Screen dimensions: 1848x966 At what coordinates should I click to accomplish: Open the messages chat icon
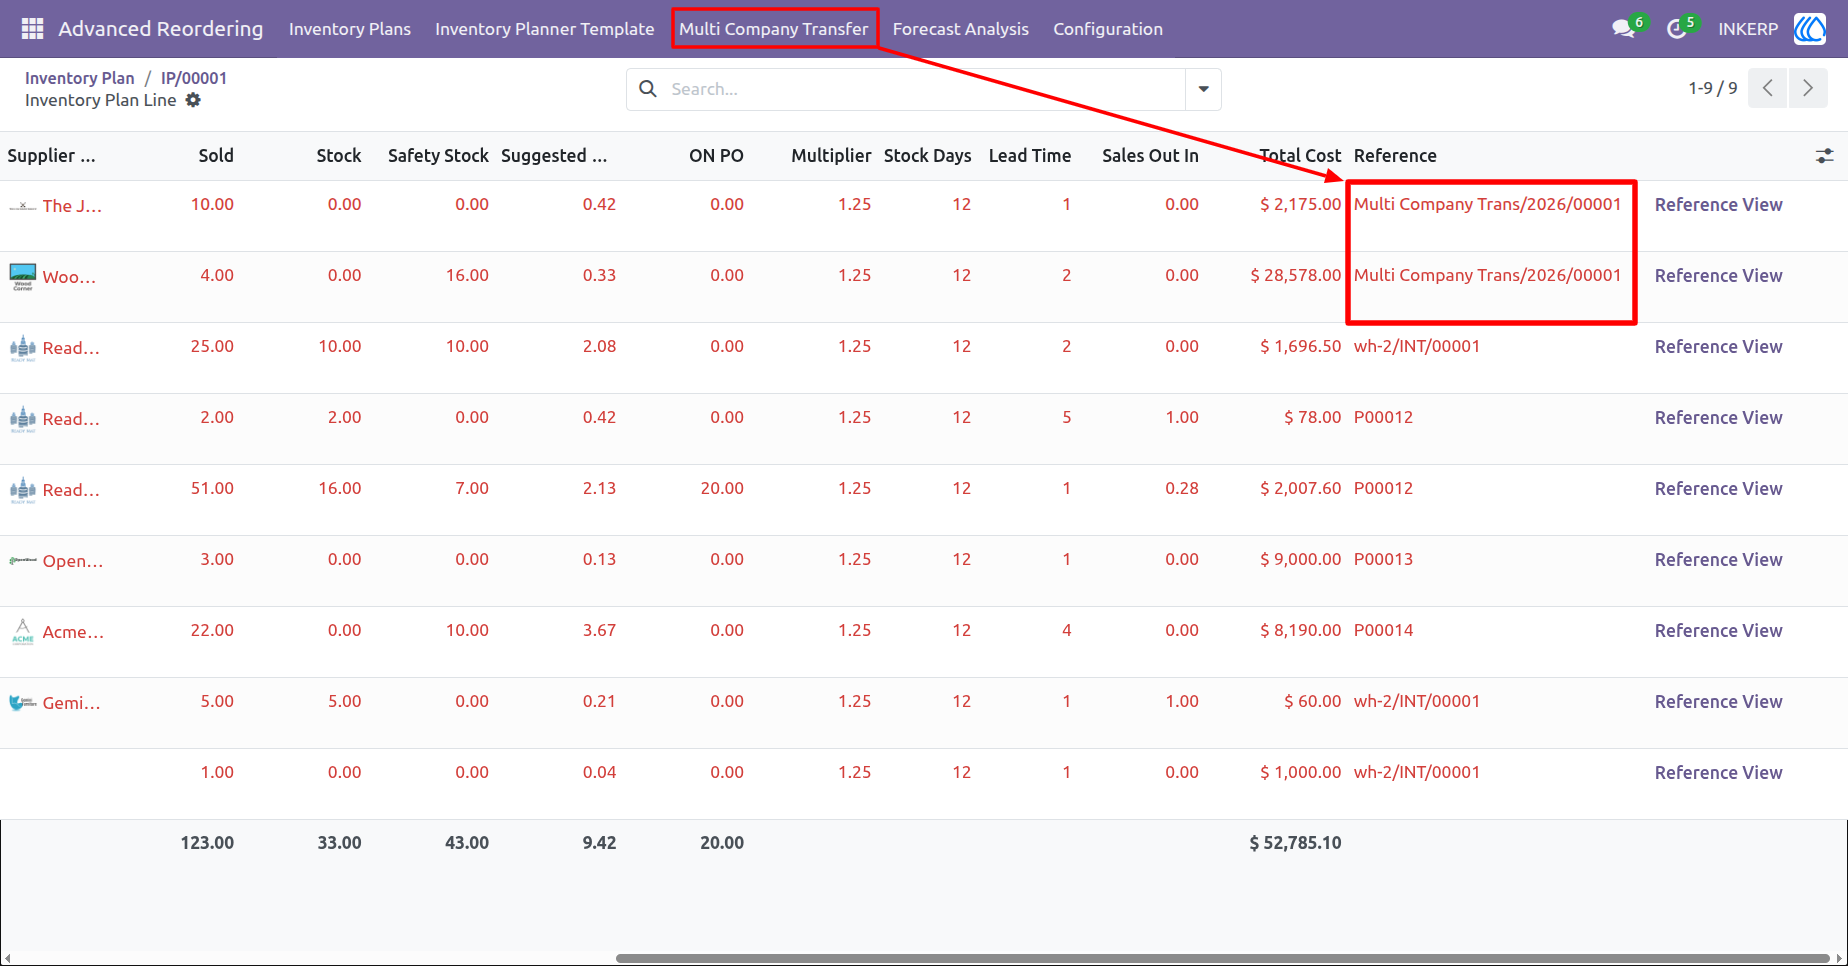pyautogui.click(x=1623, y=29)
